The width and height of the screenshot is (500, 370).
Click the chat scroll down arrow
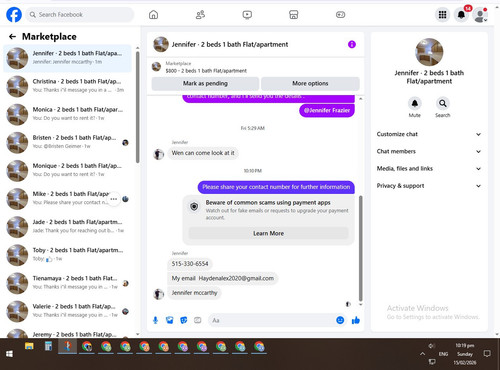point(360,305)
